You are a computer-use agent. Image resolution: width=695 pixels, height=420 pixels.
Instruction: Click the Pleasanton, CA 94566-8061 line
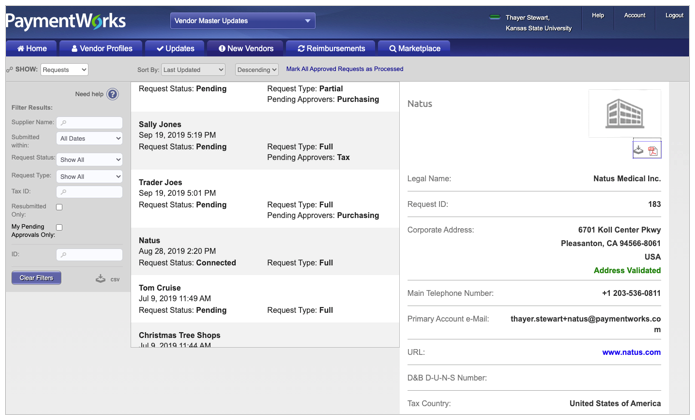pos(610,243)
